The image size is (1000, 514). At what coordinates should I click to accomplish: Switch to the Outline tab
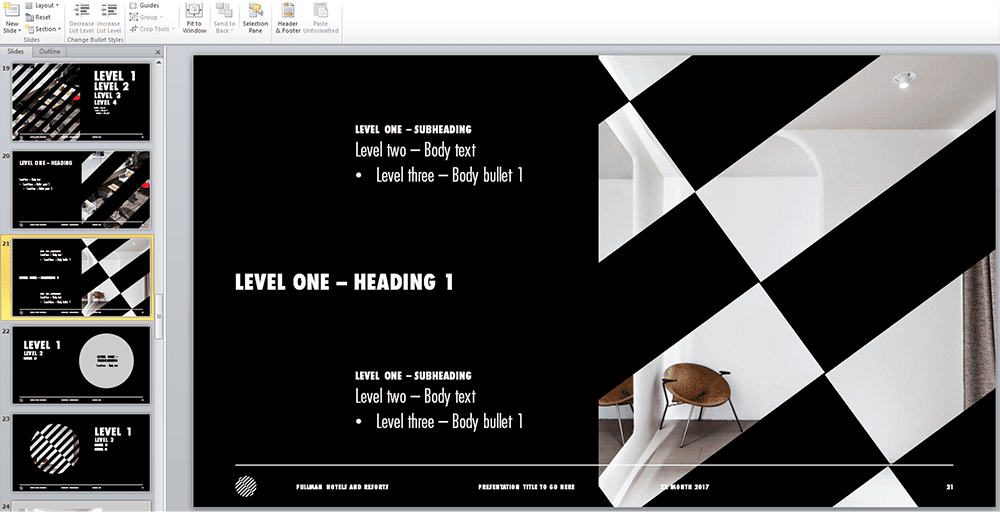click(x=50, y=52)
